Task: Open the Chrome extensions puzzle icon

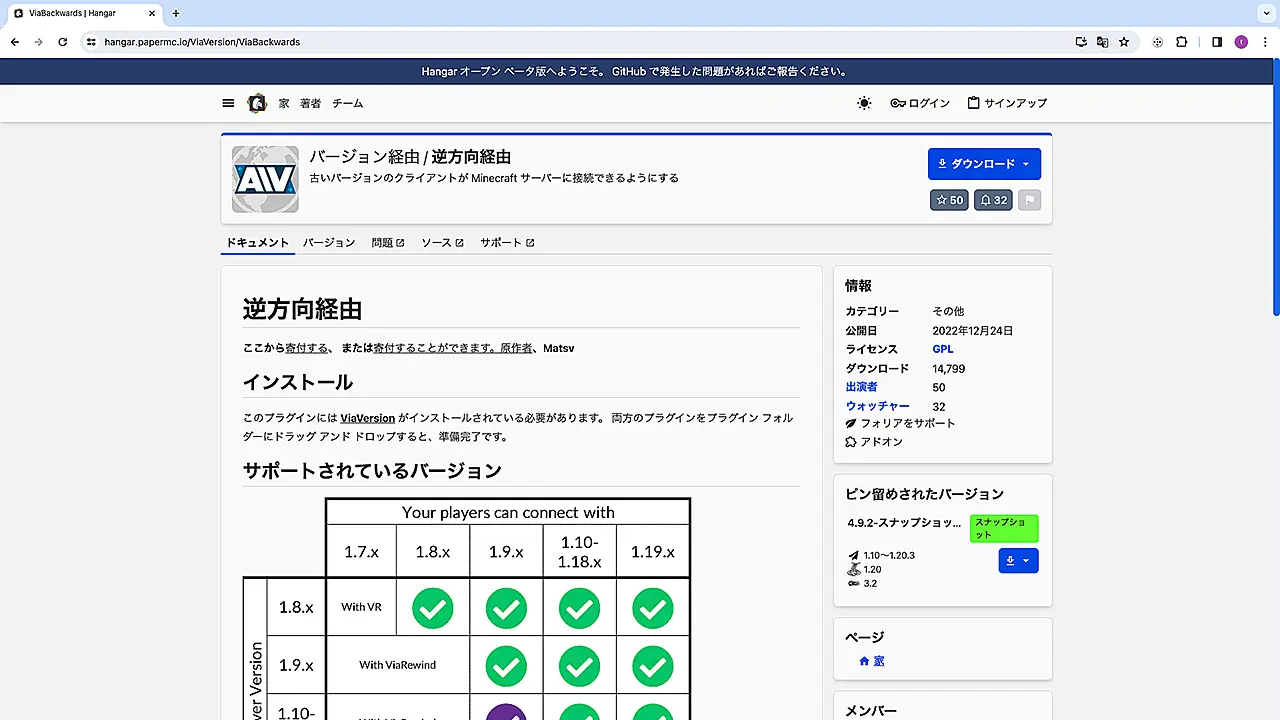Action: (x=1181, y=42)
